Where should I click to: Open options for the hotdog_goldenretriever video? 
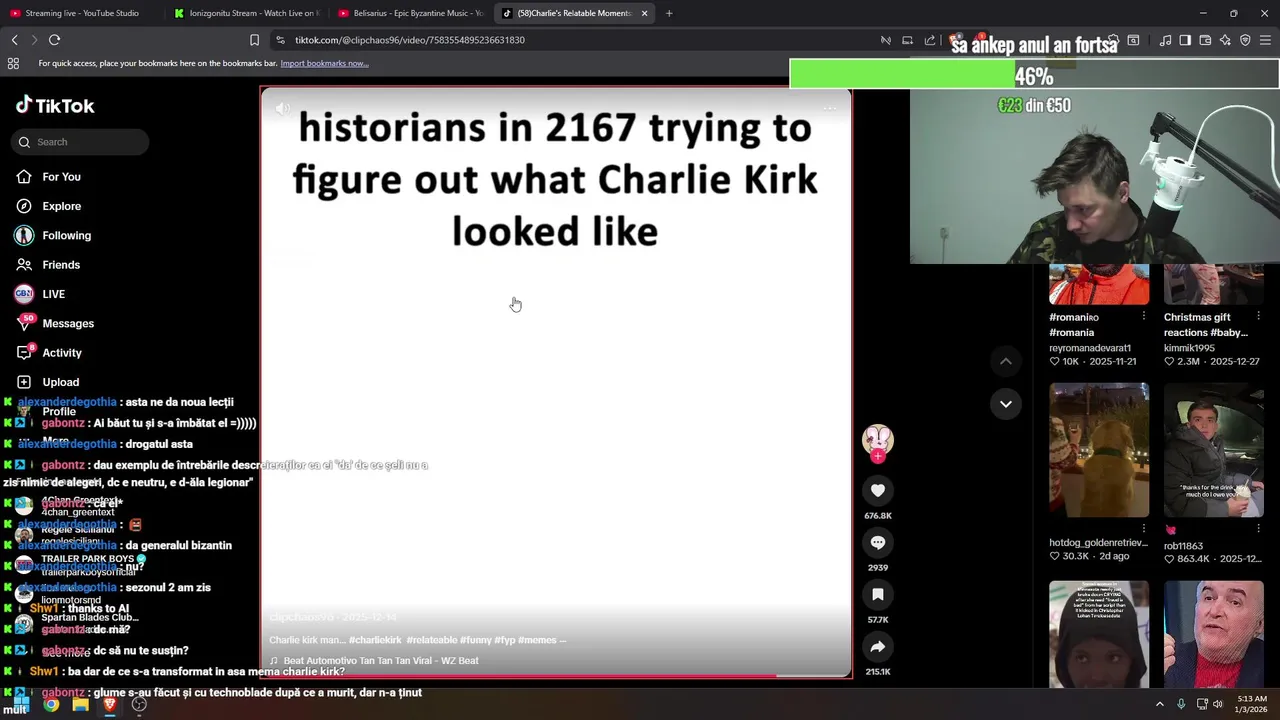(x=1144, y=528)
